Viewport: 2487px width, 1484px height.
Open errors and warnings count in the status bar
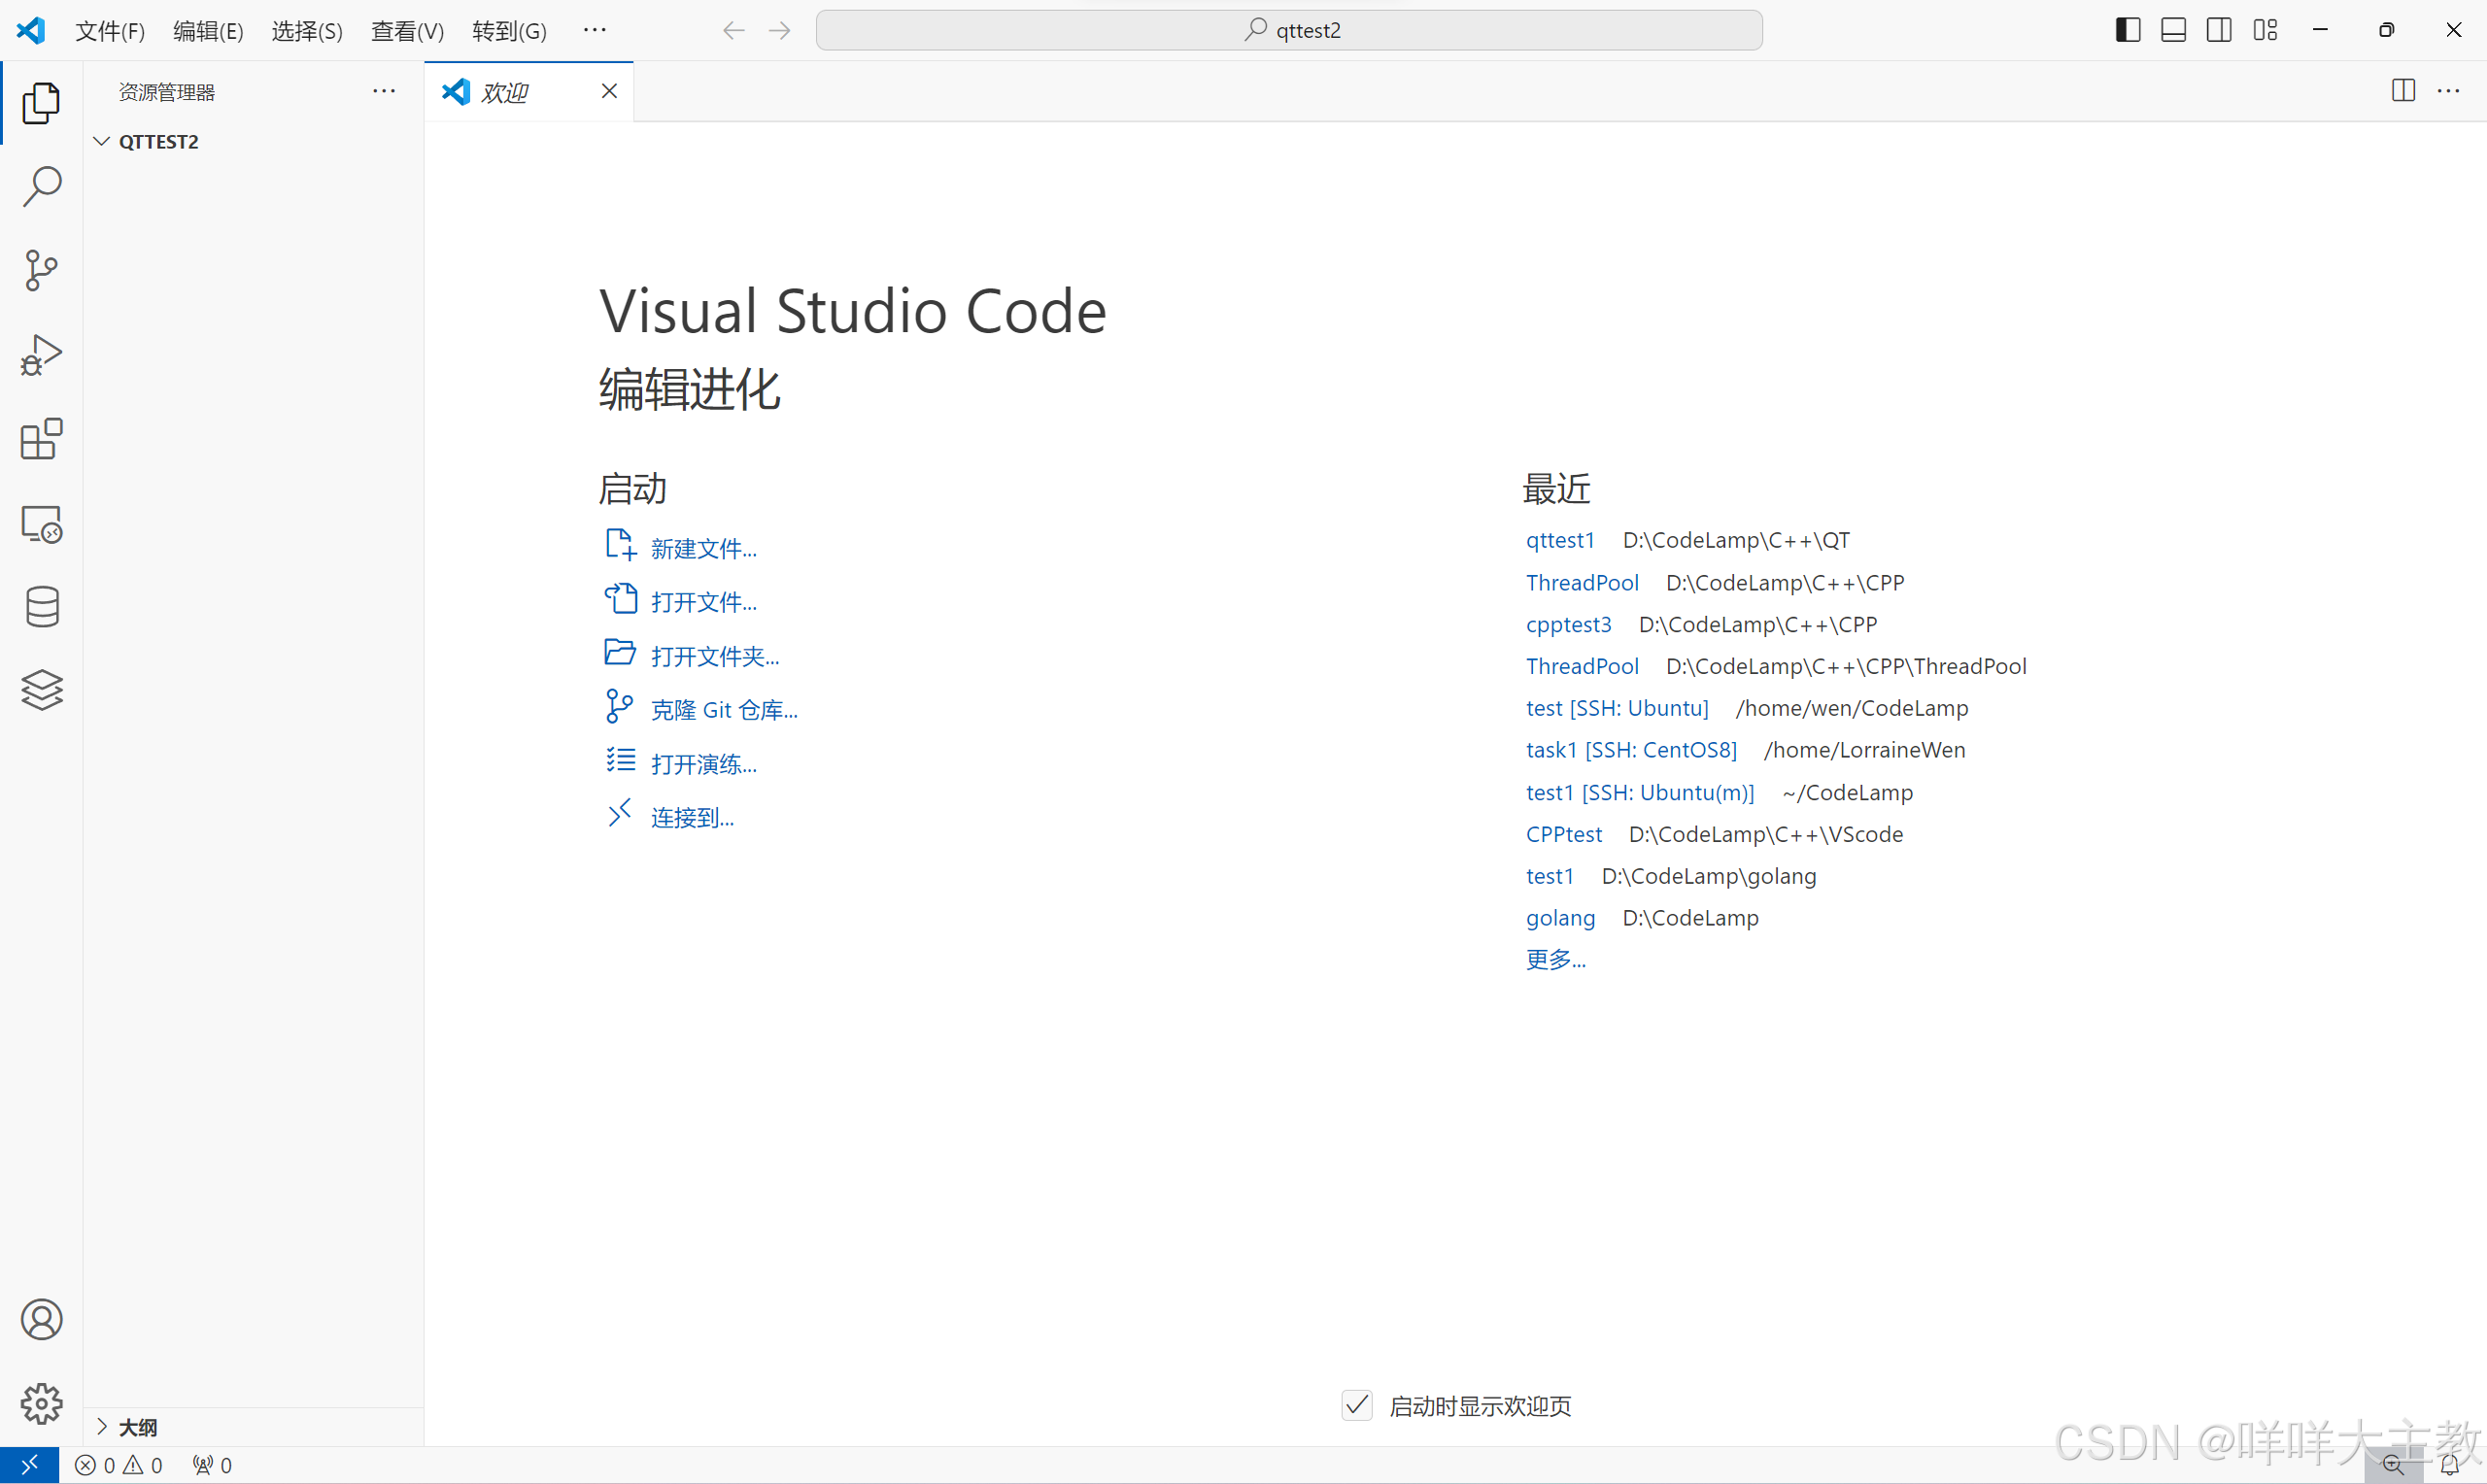[118, 1466]
